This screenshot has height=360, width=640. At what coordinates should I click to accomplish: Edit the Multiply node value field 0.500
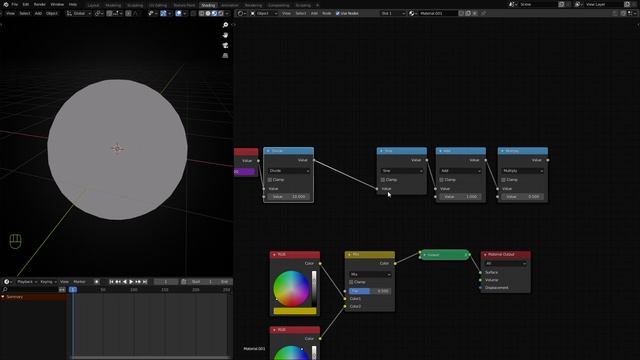523,197
